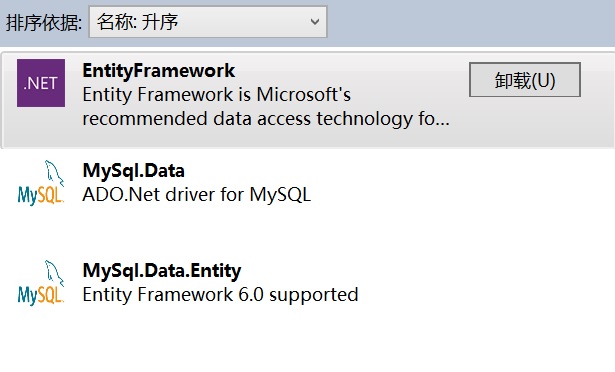
Task: Click empty area beside the EntityFramework title
Action: point(349,71)
